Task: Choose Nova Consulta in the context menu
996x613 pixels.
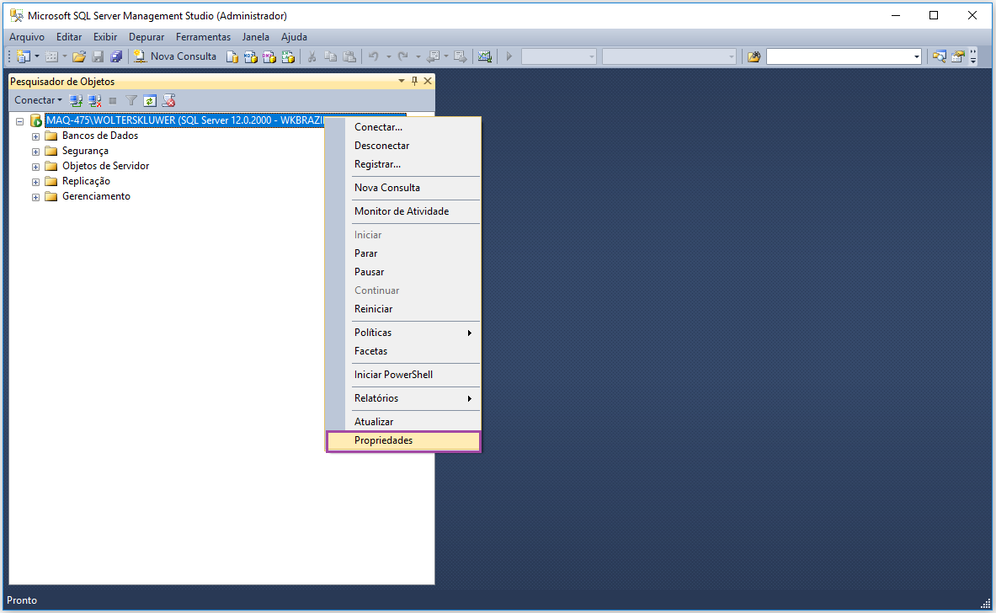Action: [403, 187]
